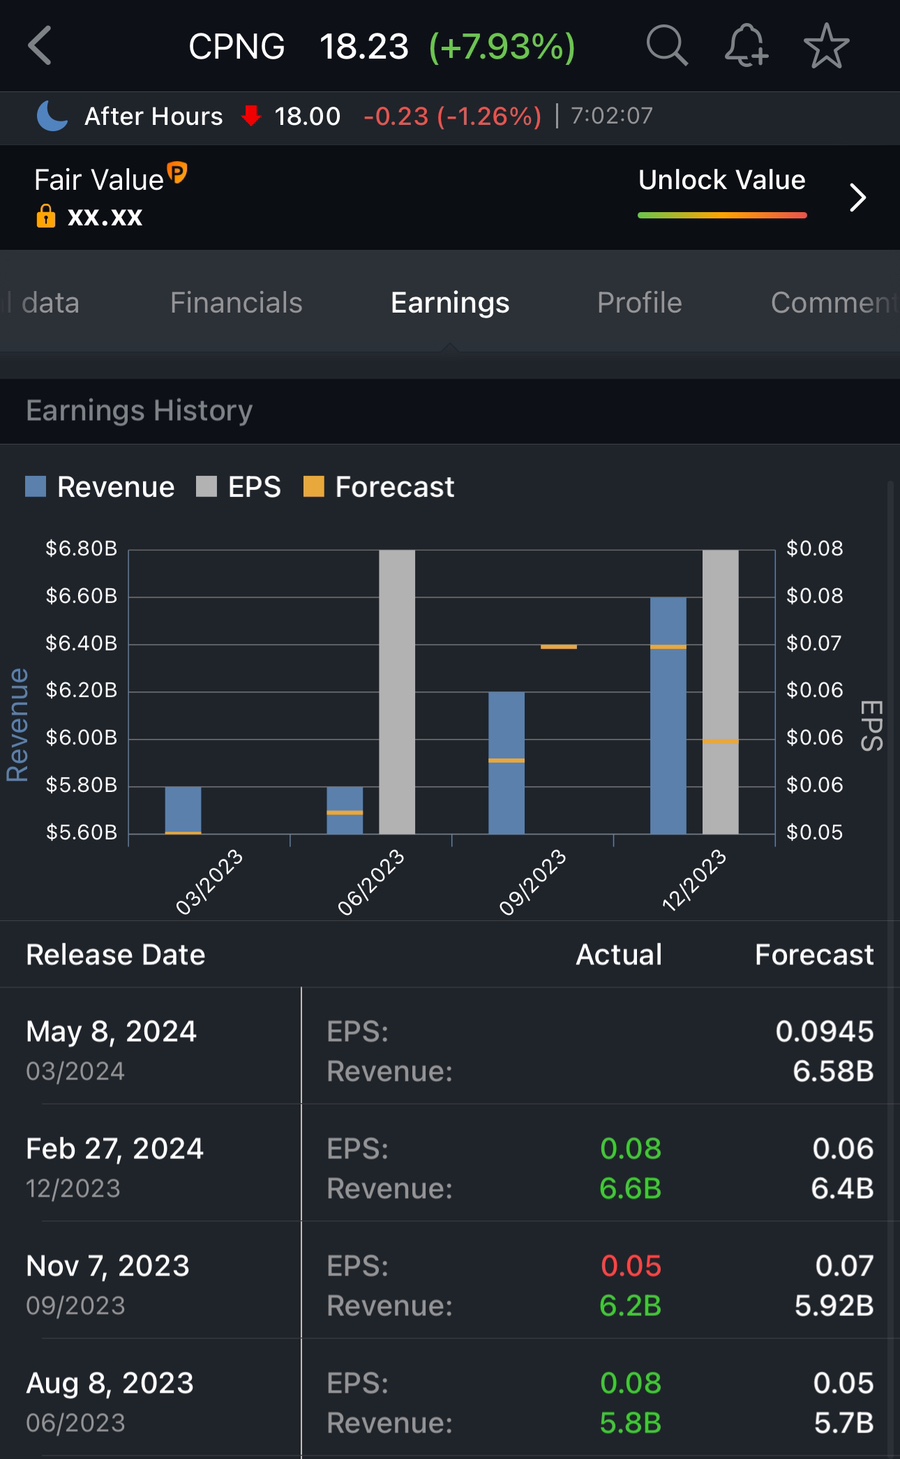This screenshot has width=900, height=1459.
Task: Select the May 8, 2024 earnings row
Action: [x=450, y=1046]
